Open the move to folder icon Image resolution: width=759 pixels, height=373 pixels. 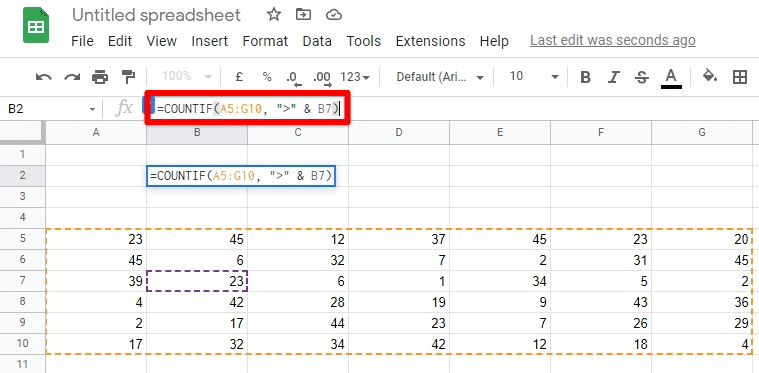pyautogui.click(x=304, y=15)
